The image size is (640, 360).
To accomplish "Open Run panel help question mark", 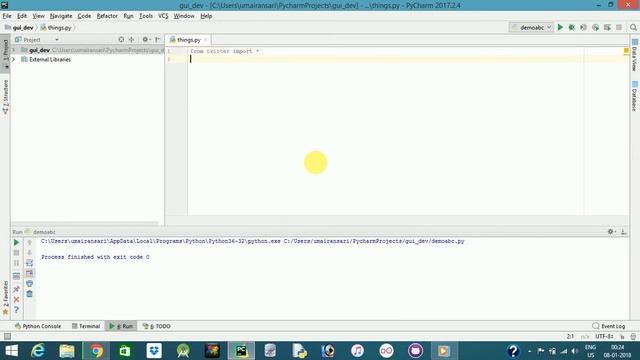I will 16,310.
